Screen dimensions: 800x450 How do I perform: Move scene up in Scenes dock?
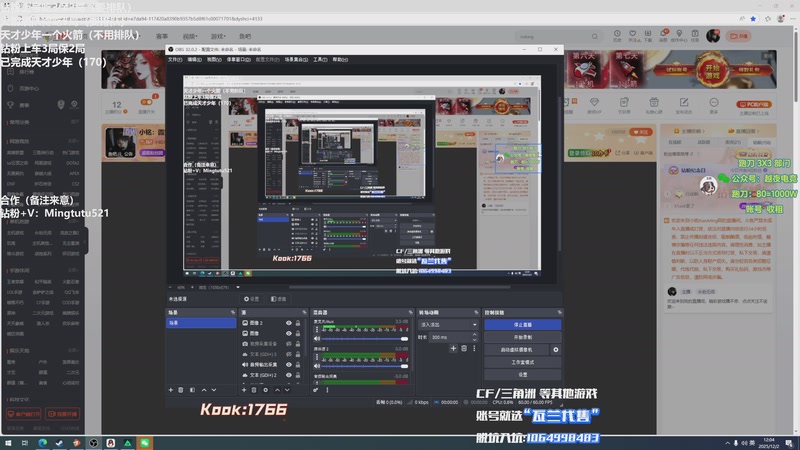(204, 390)
